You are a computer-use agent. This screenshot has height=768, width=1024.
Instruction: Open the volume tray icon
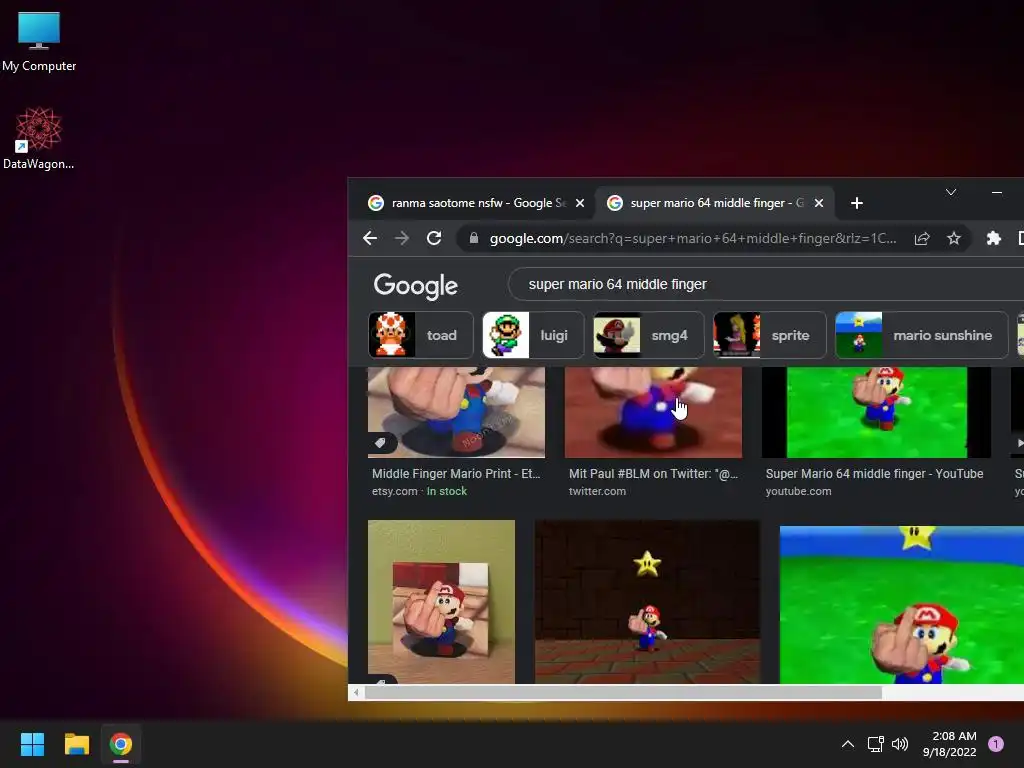point(900,744)
